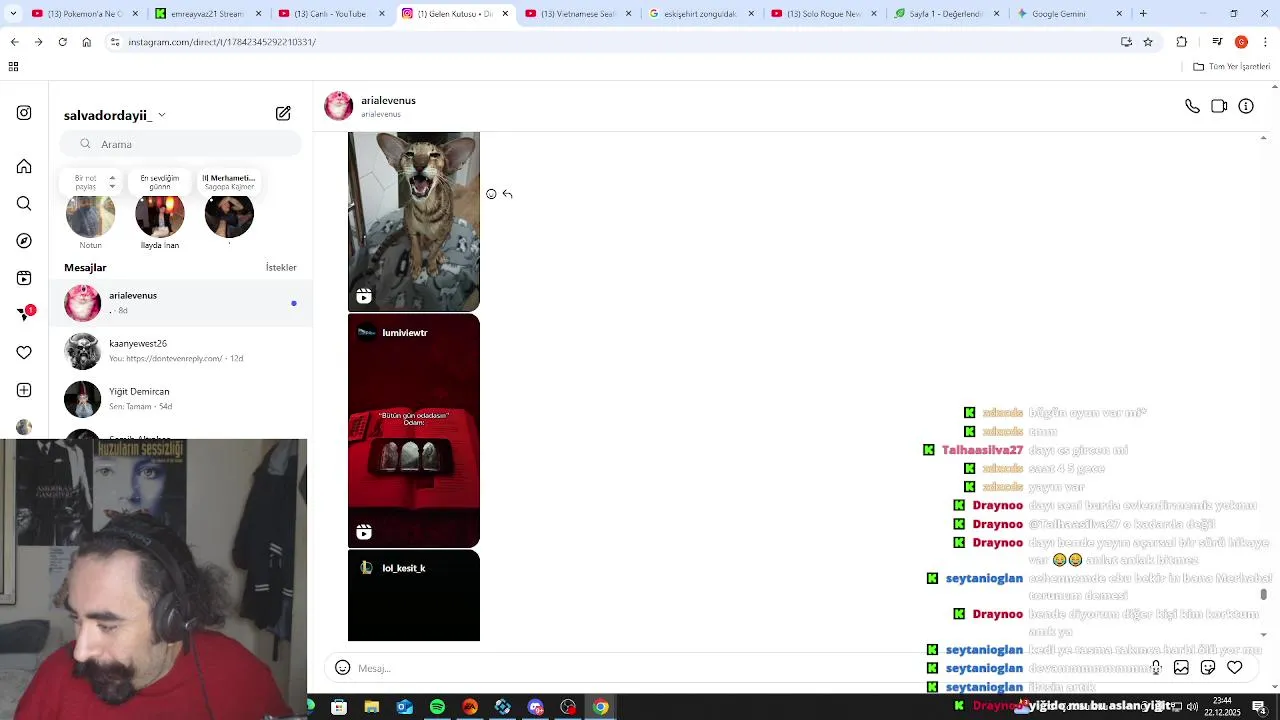Open Messages icon with red badge
Screen dimensions: 1280x720
tap(24, 314)
